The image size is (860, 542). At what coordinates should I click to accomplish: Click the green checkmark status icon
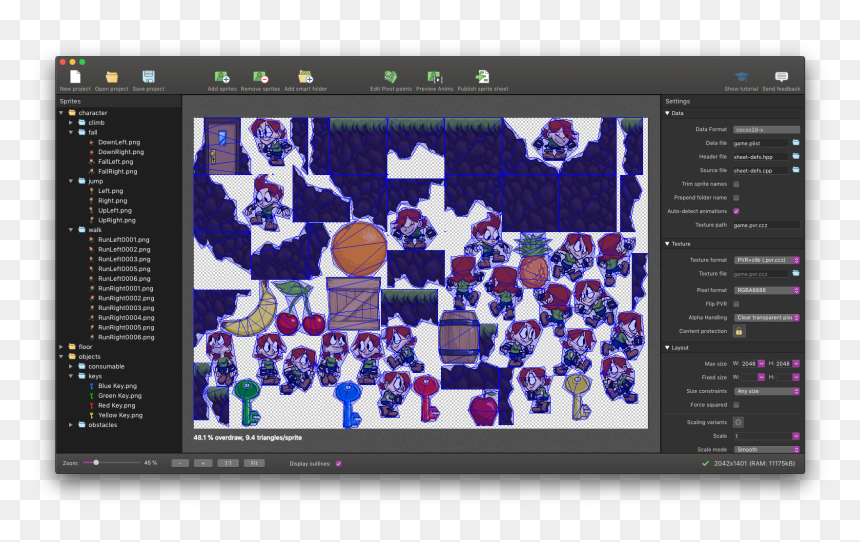705,464
